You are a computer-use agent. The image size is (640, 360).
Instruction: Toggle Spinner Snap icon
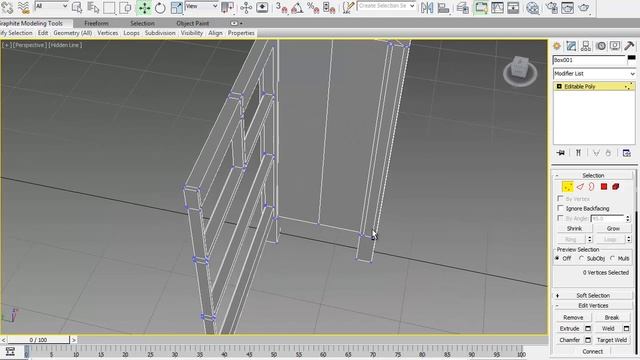(x=329, y=7)
